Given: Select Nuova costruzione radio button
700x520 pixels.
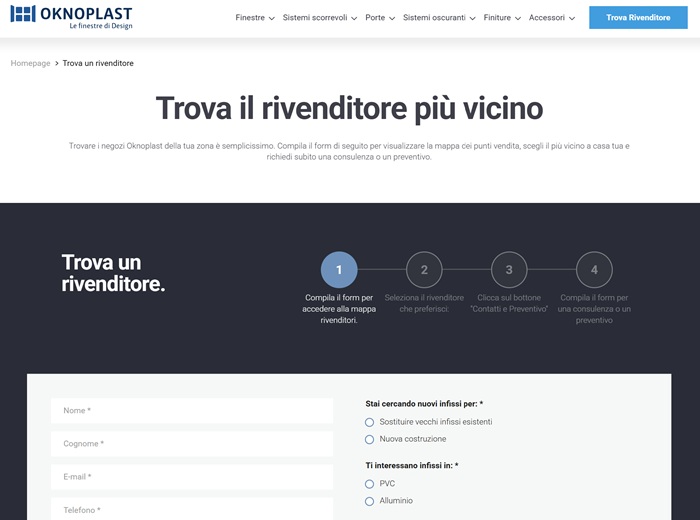Looking at the screenshot, I should pyautogui.click(x=369, y=440).
